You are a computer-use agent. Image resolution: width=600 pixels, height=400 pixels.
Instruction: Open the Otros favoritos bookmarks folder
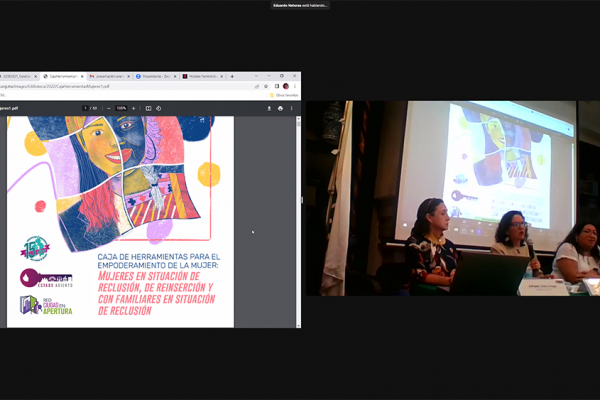(284, 95)
